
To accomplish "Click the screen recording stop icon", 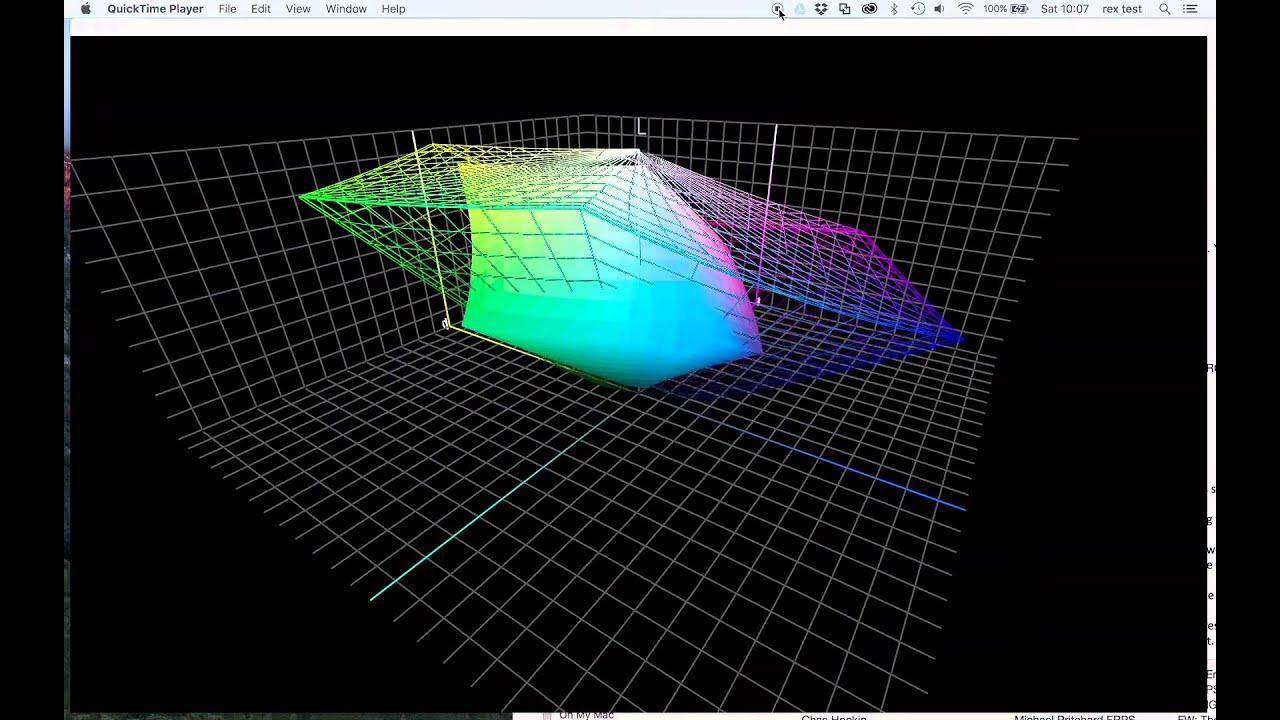I will pyautogui.click(x=777, y=9).
